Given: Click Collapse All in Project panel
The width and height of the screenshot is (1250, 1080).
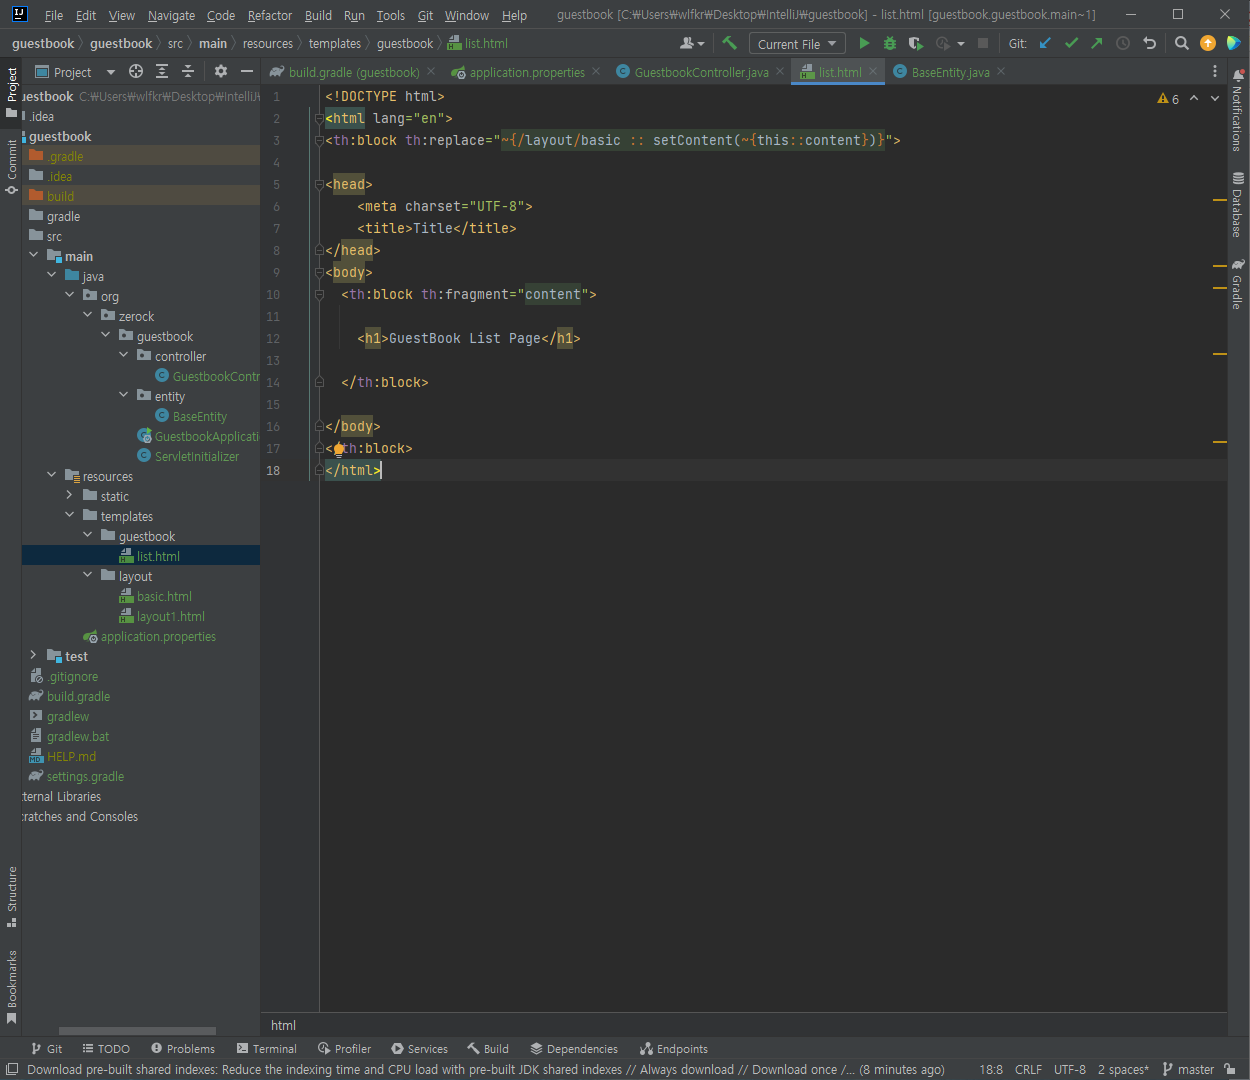Looking at the screenshot, I should click(x=188, y=71).
